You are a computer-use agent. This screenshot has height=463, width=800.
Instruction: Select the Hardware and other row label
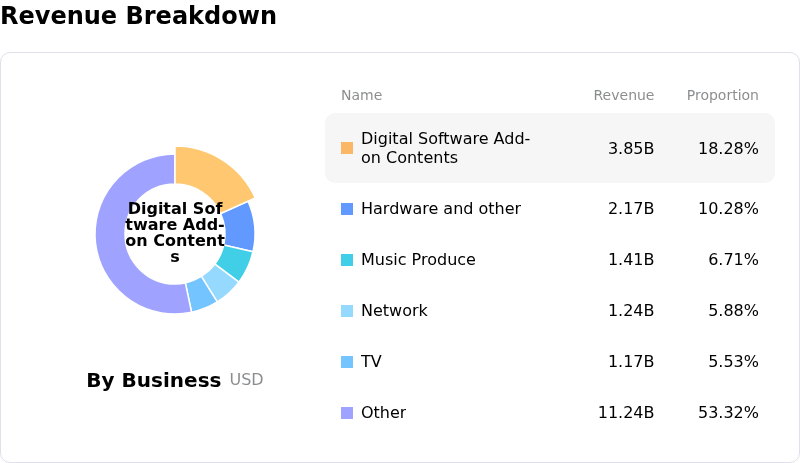440,209
